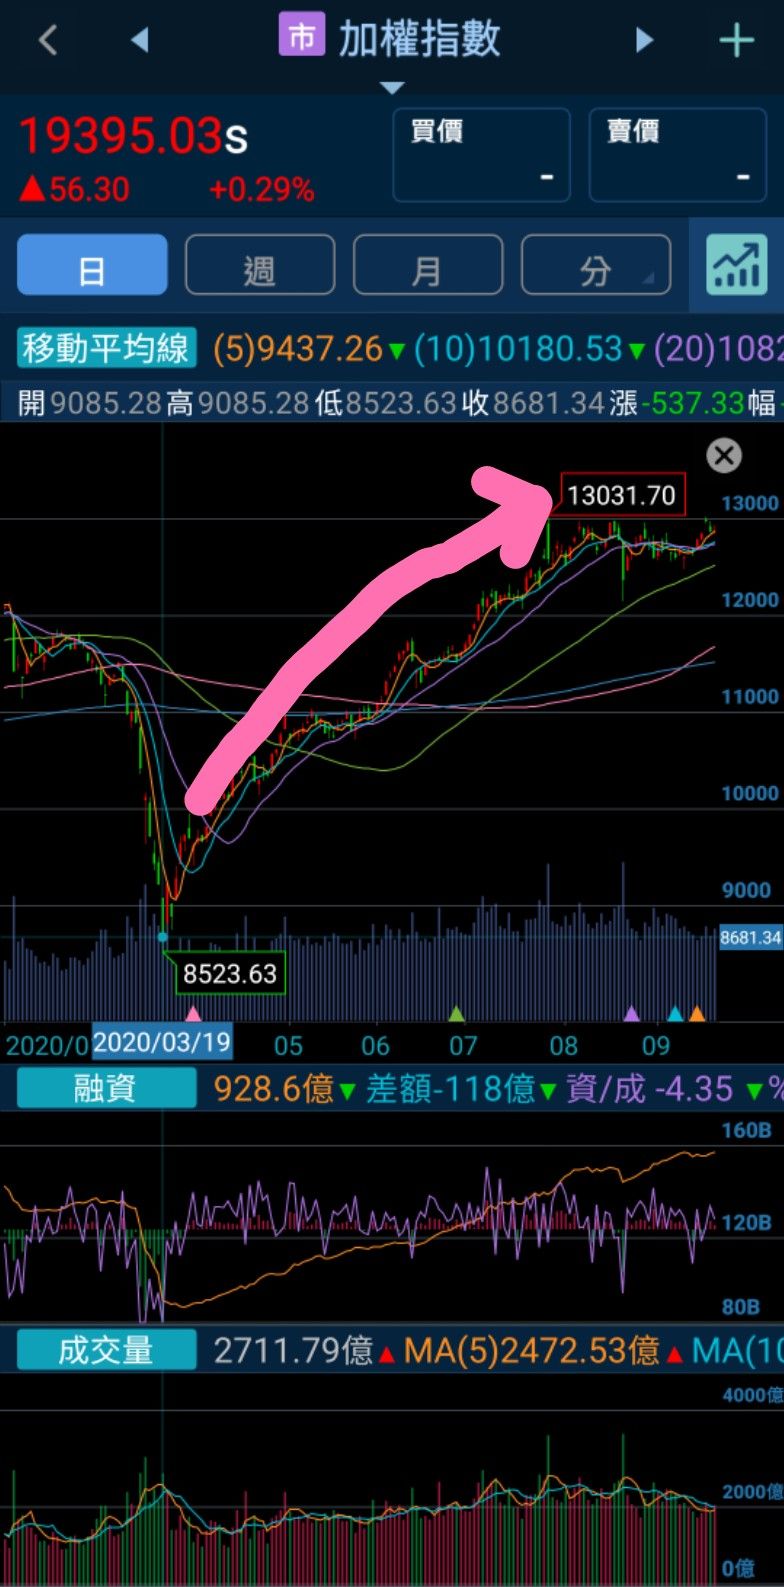Switch to next stock with right triangle
Screen dimensions: 784x1587
coord(645,40)
